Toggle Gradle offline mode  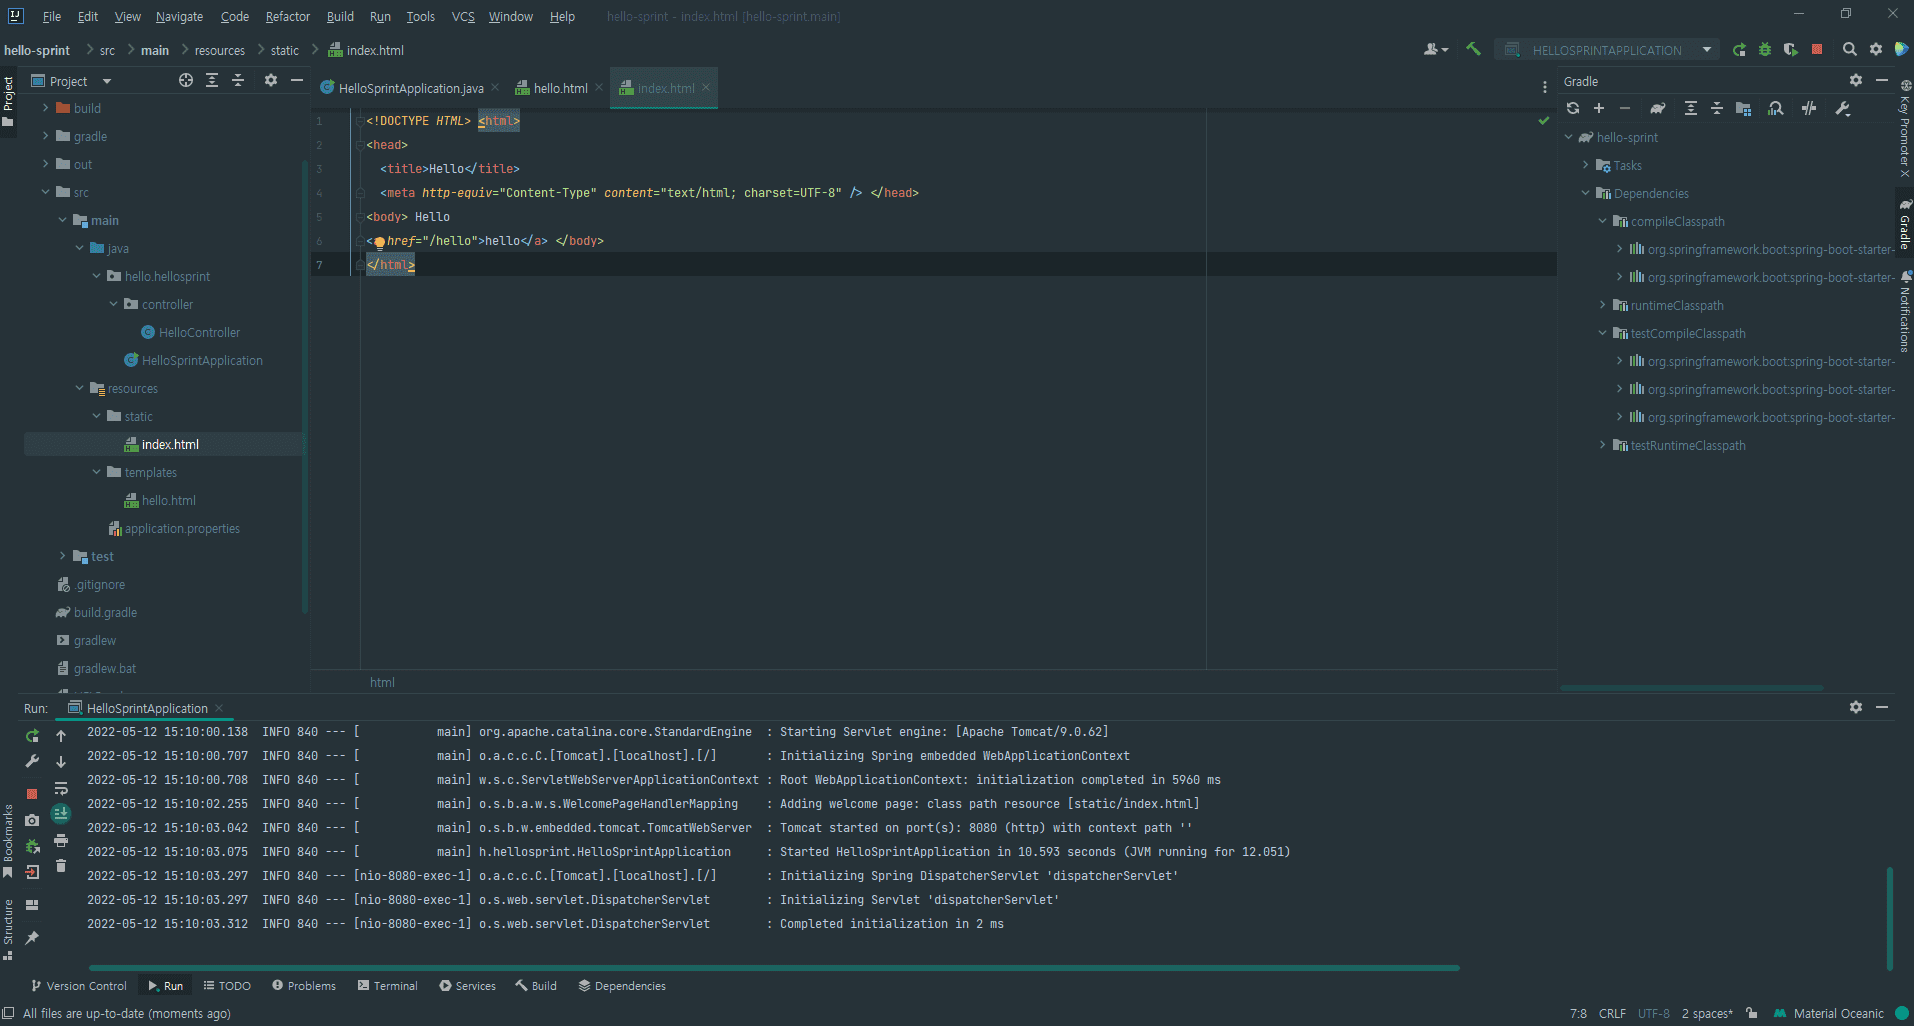pos(1809,108)
